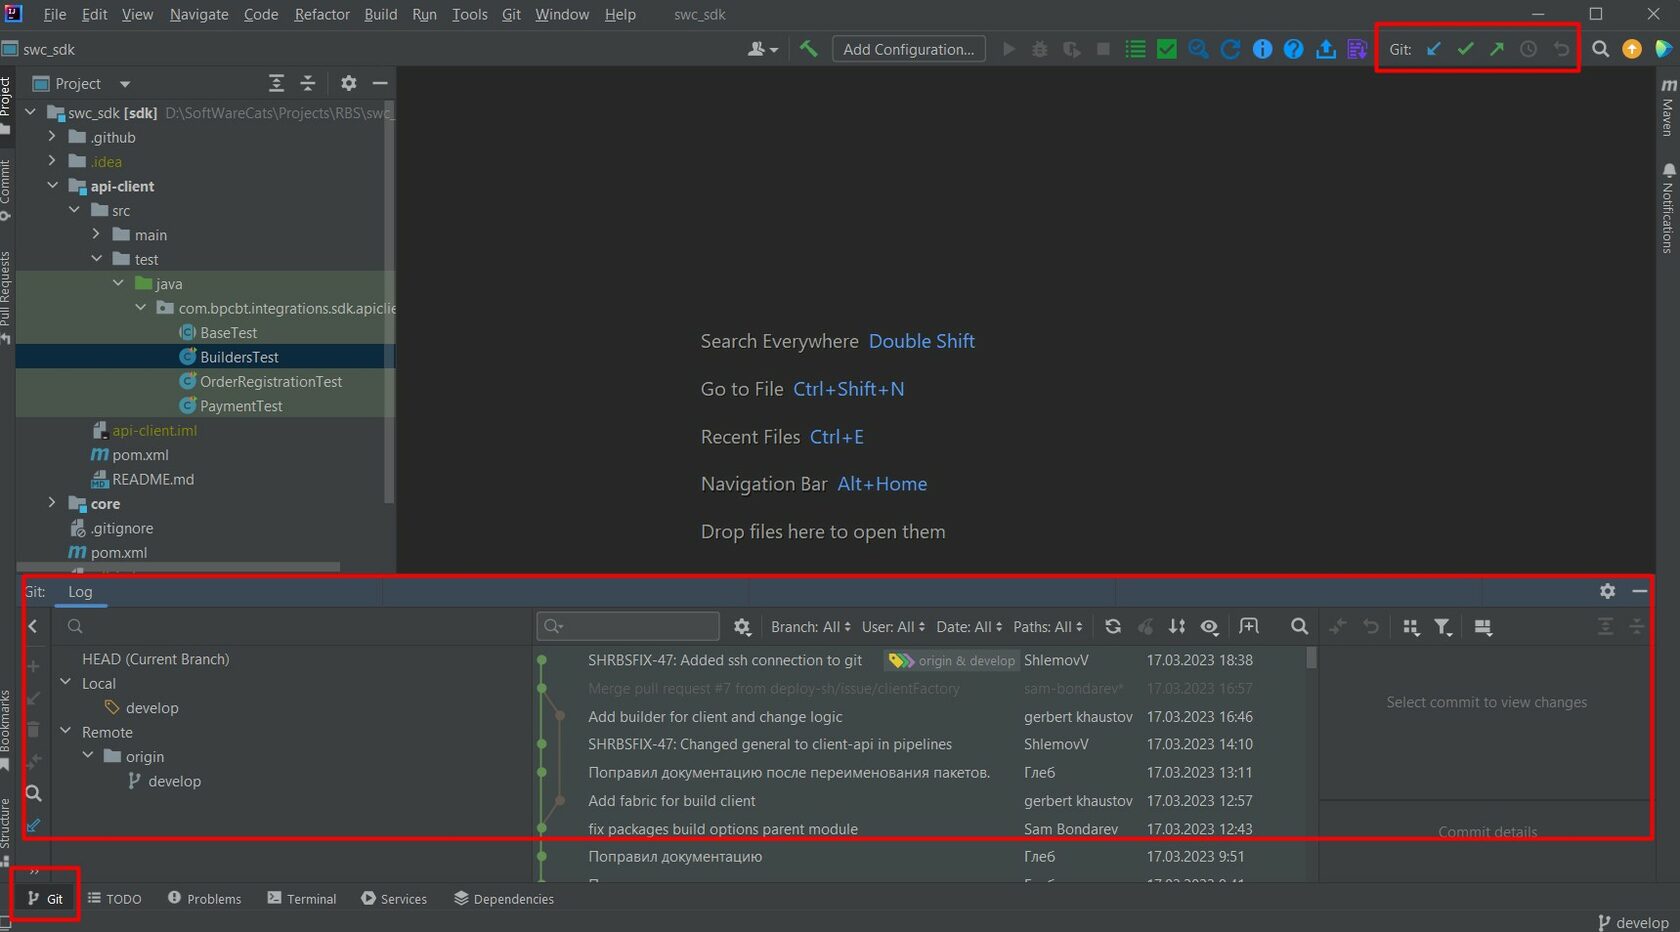Viewport: 1680px width, 932px height.
Task: Click the blue circular refresh toolbar icon
Action: coord(1230,49)
